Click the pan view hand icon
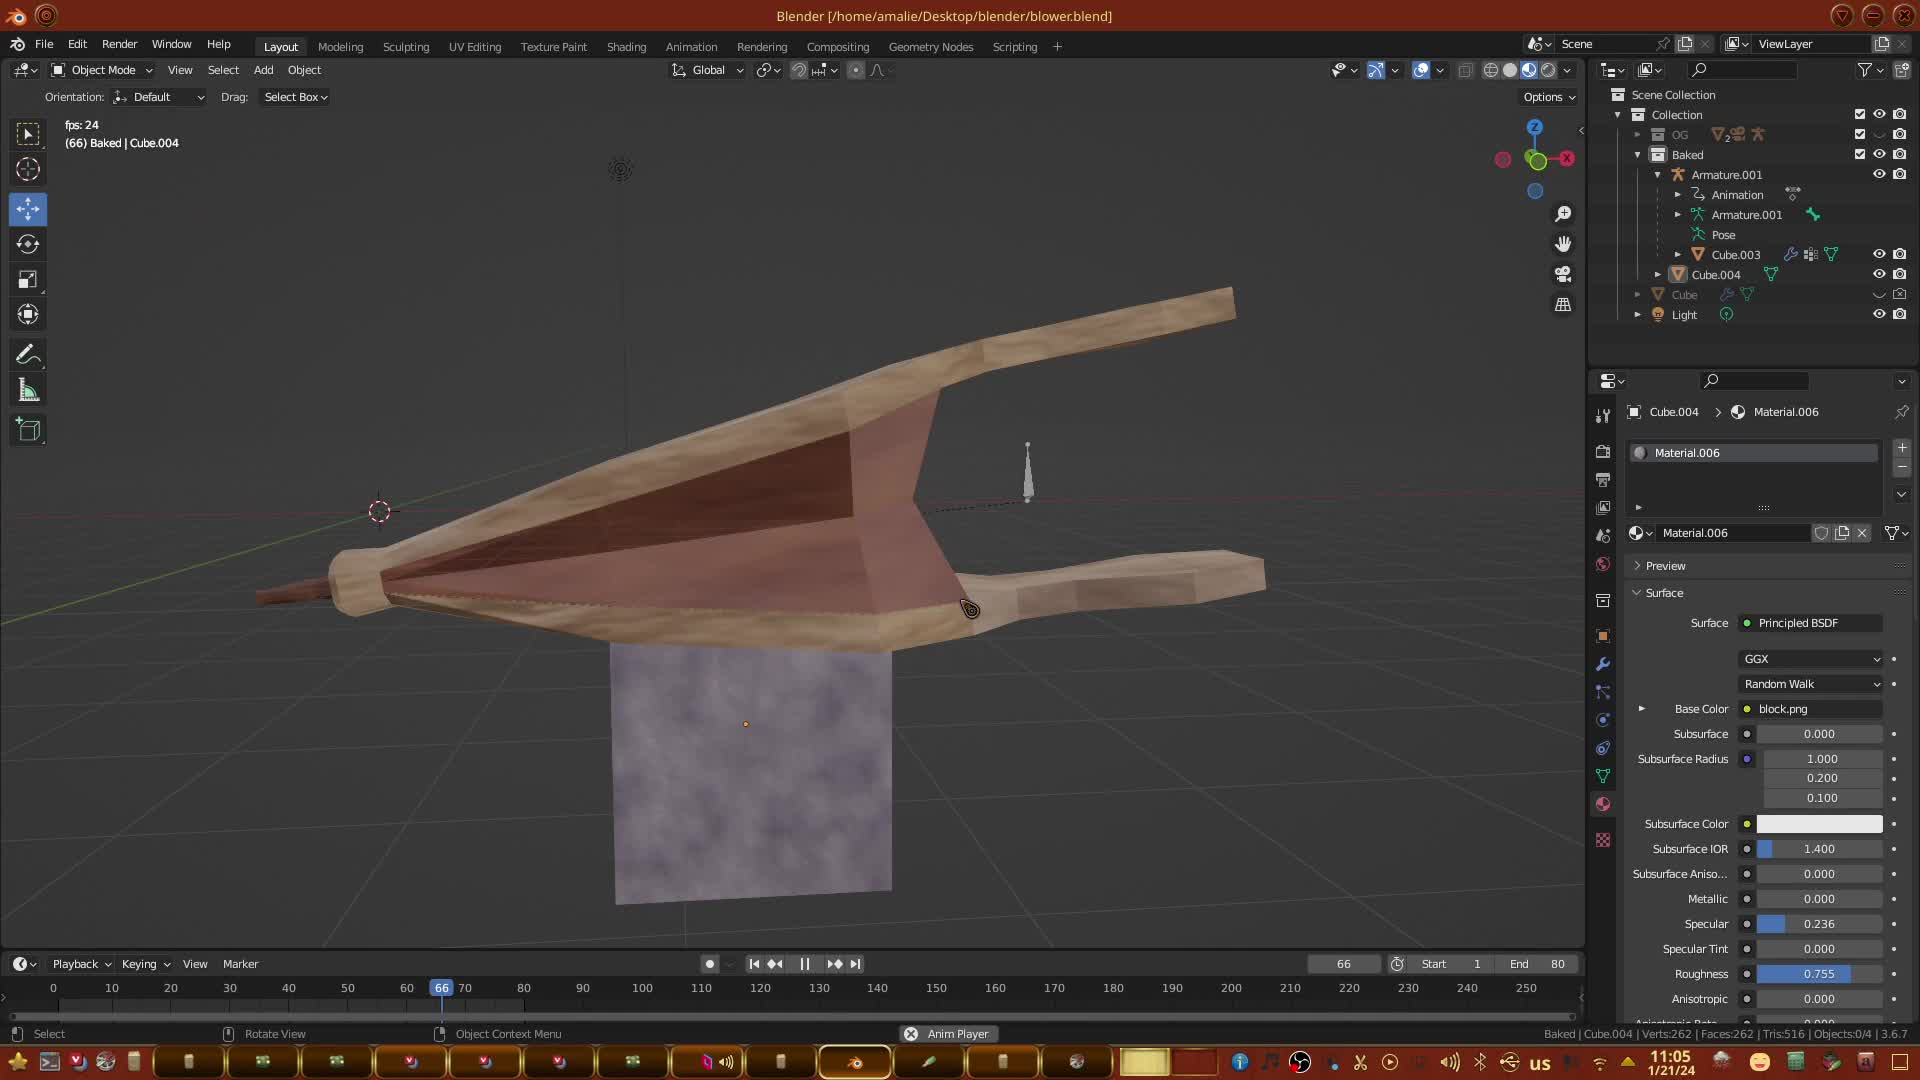Screen dimensions: 1920x1080 [x=1563, y=244]
